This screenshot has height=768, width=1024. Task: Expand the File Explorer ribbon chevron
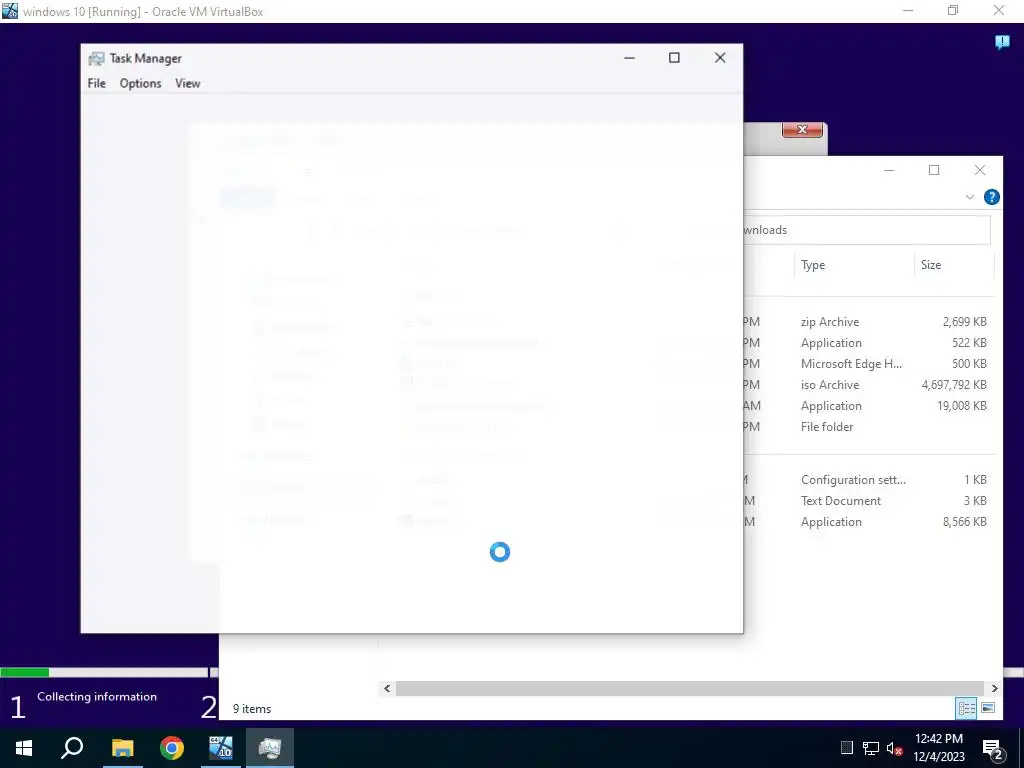pyautogui.click(x=970, y=197)
